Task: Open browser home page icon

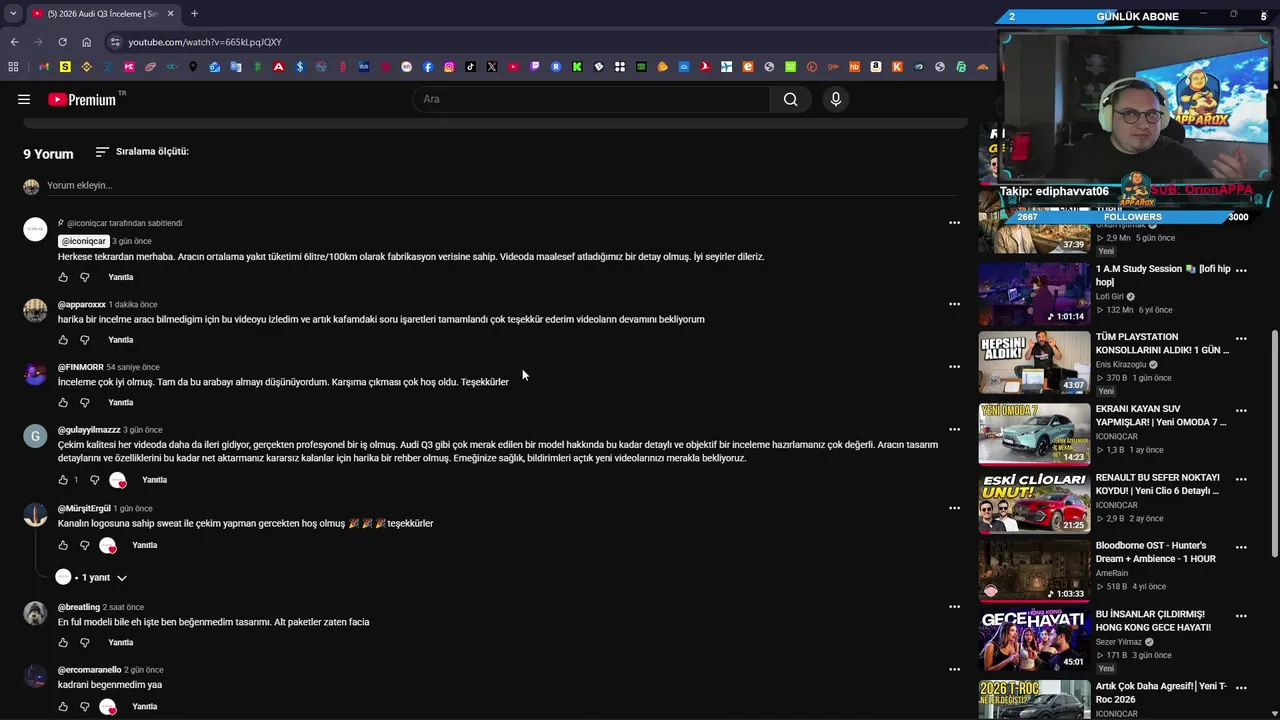Action: 86,42
